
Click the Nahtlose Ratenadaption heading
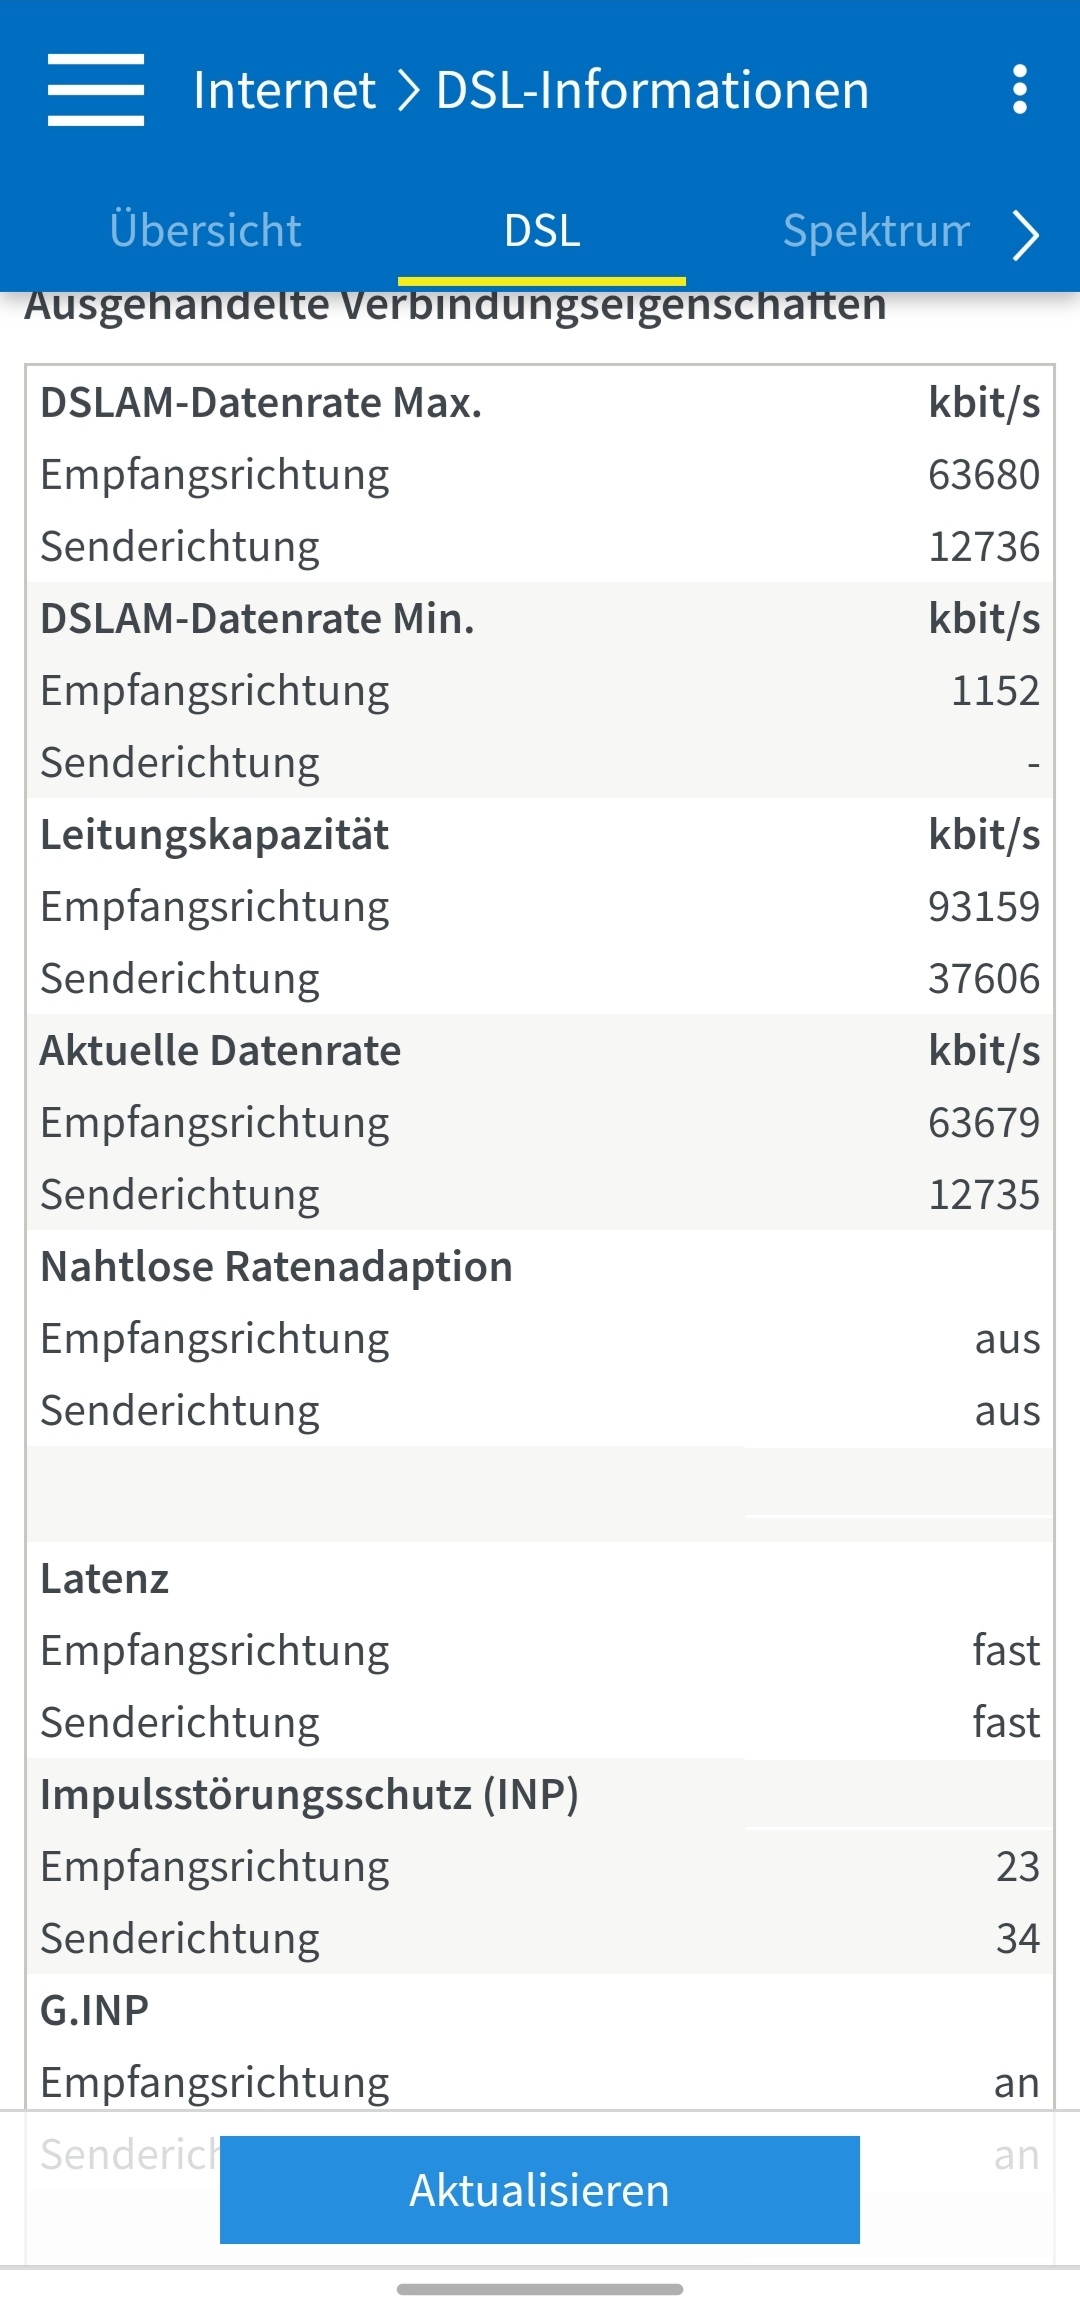pyautogui.click(x=276, y=1267)
